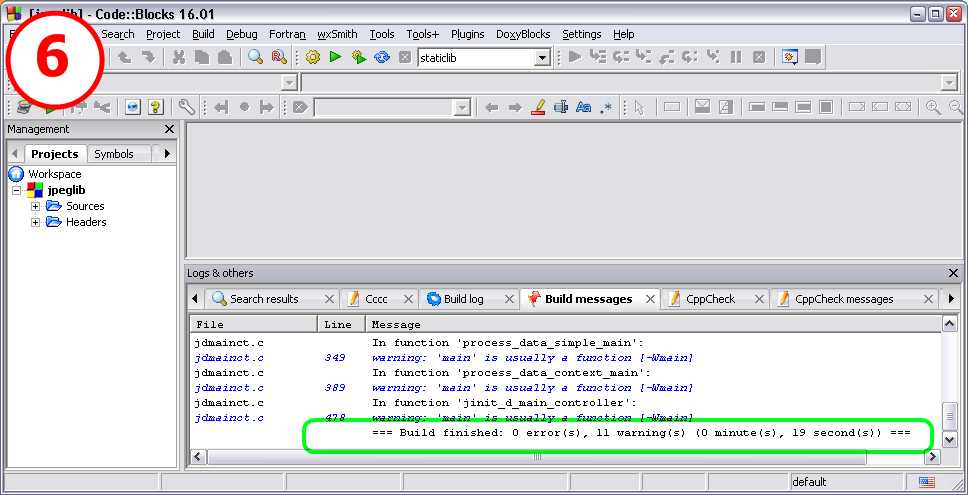The width and height of the screenshot is (968, 495).
Task: Click the Undo arrow icon
Action: (x=125, y=57)
